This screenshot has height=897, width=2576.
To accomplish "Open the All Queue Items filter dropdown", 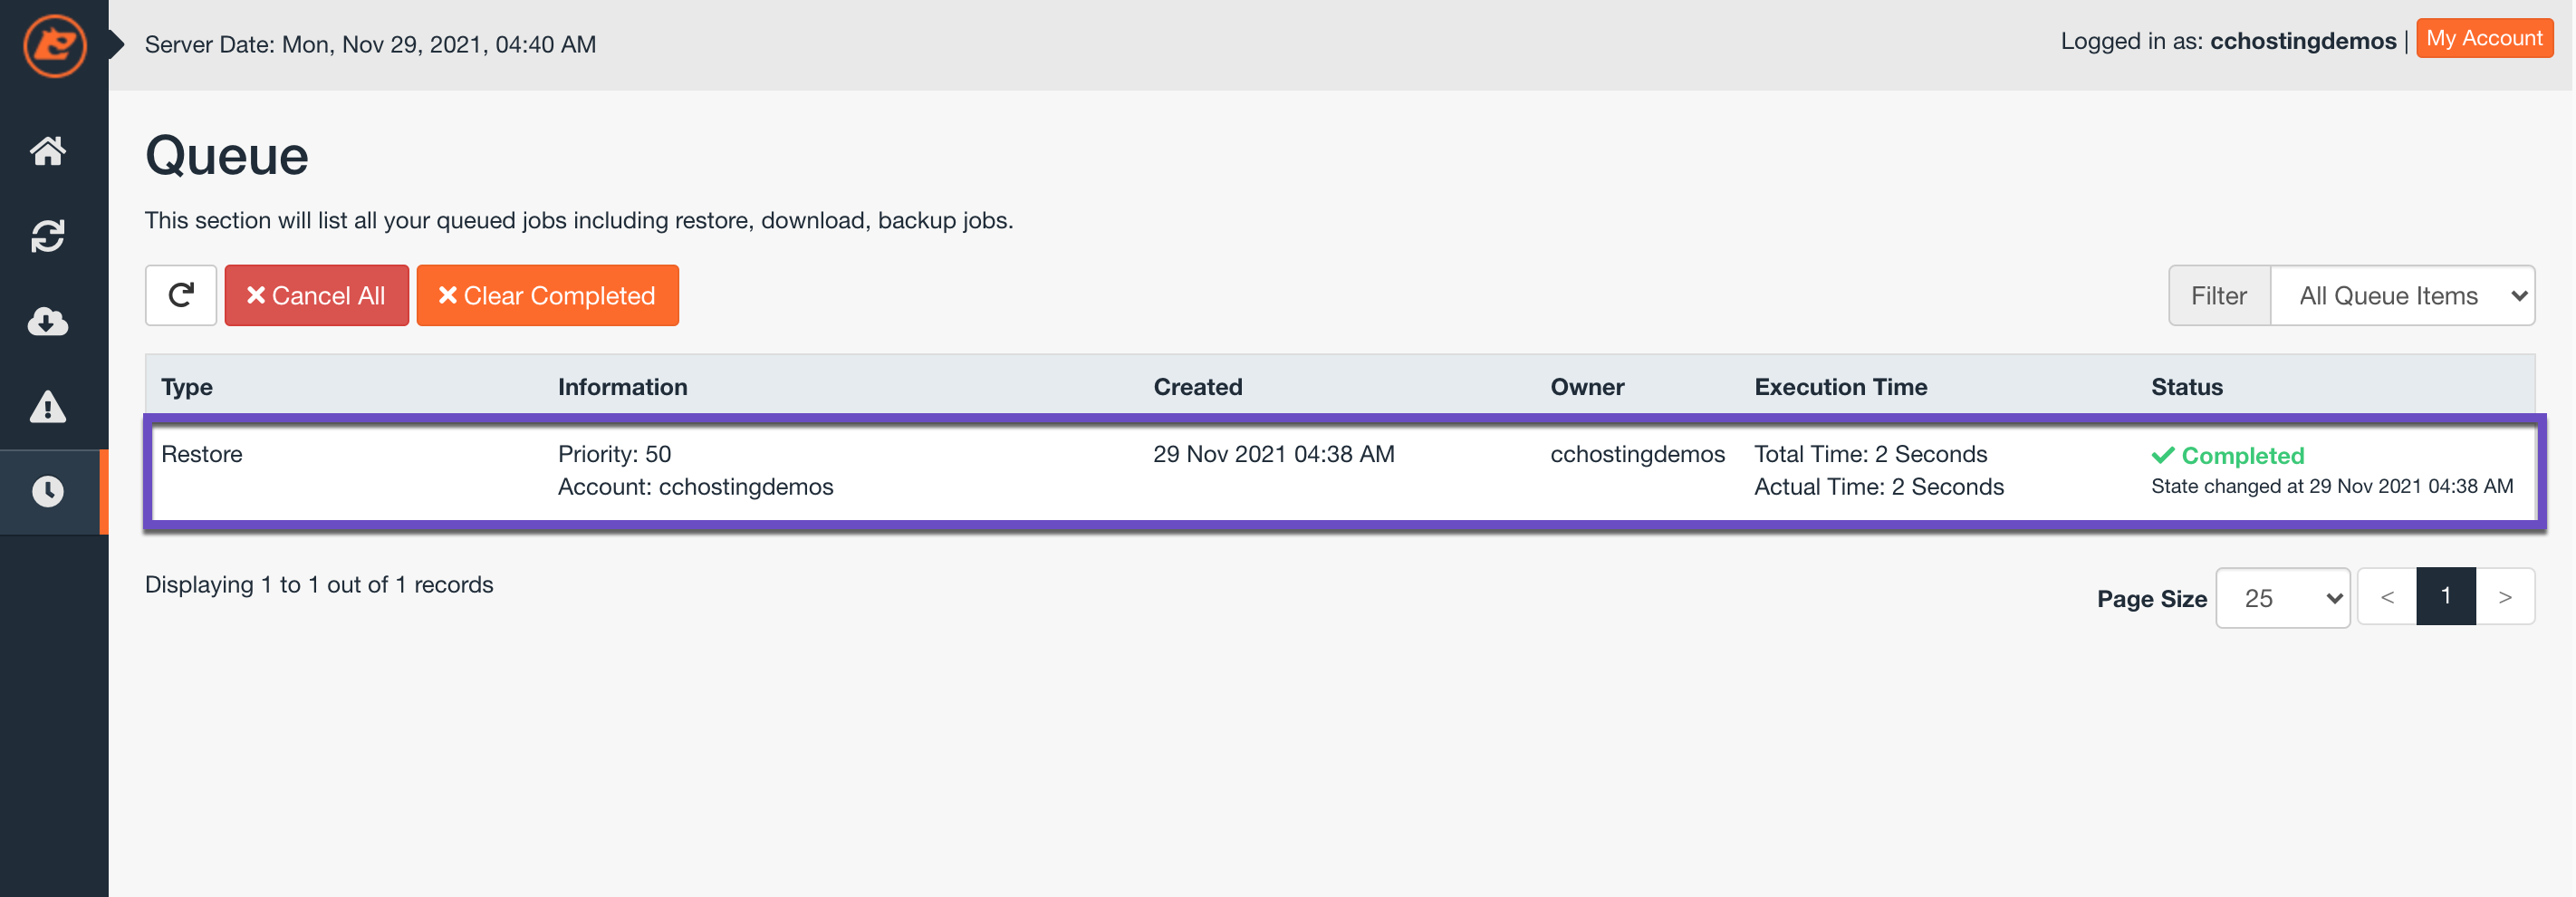I will [2401, 296].
